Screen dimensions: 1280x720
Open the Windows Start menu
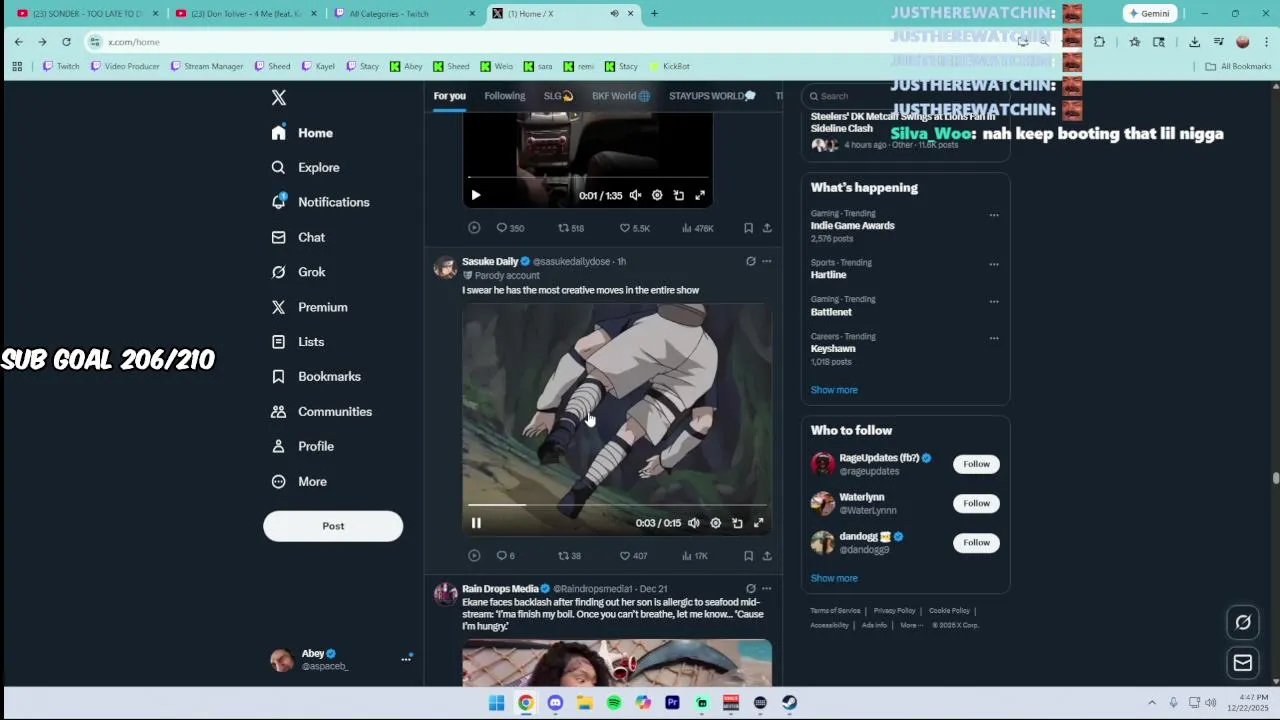pos(496,703)
